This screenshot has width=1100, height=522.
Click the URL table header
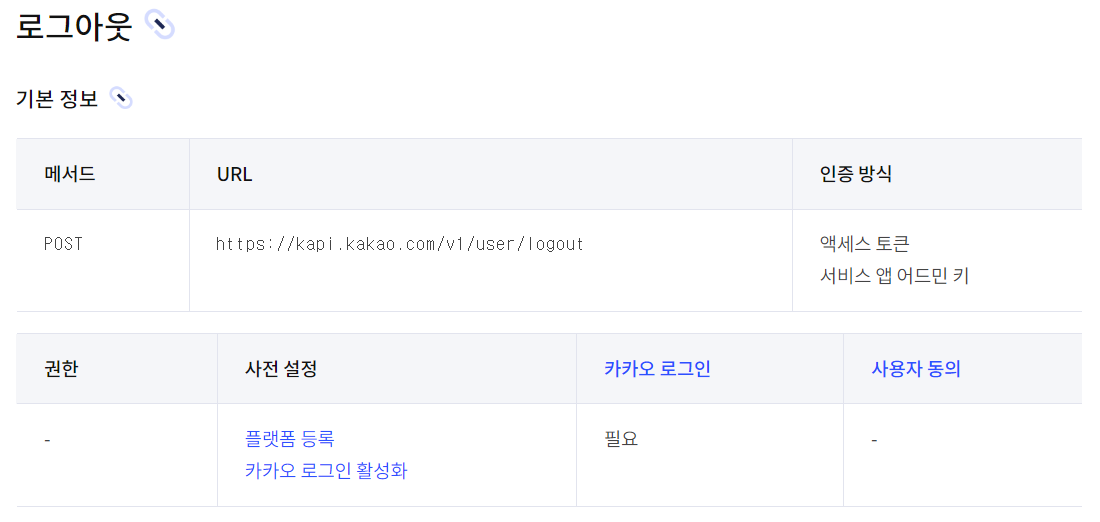(234, 175)
